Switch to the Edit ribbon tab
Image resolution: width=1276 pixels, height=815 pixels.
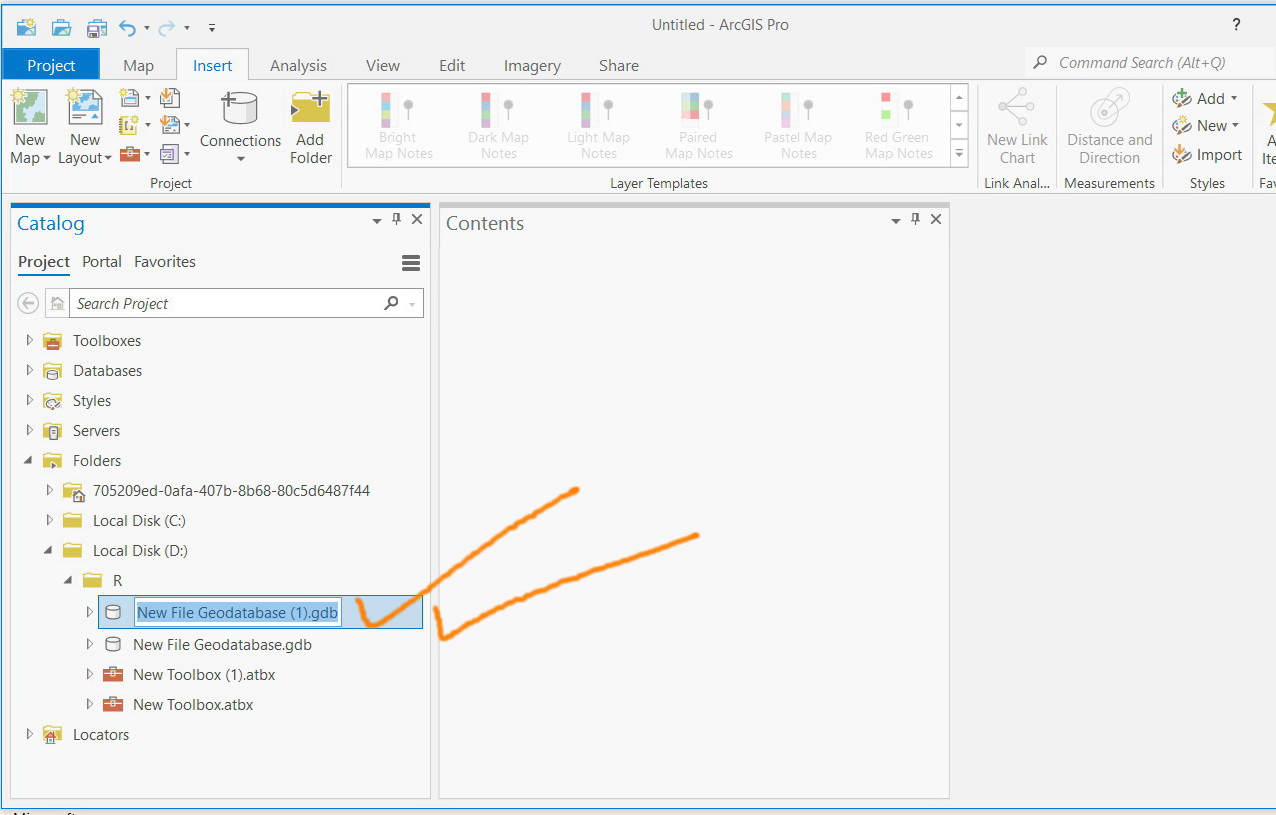click(x=452, y=65)
